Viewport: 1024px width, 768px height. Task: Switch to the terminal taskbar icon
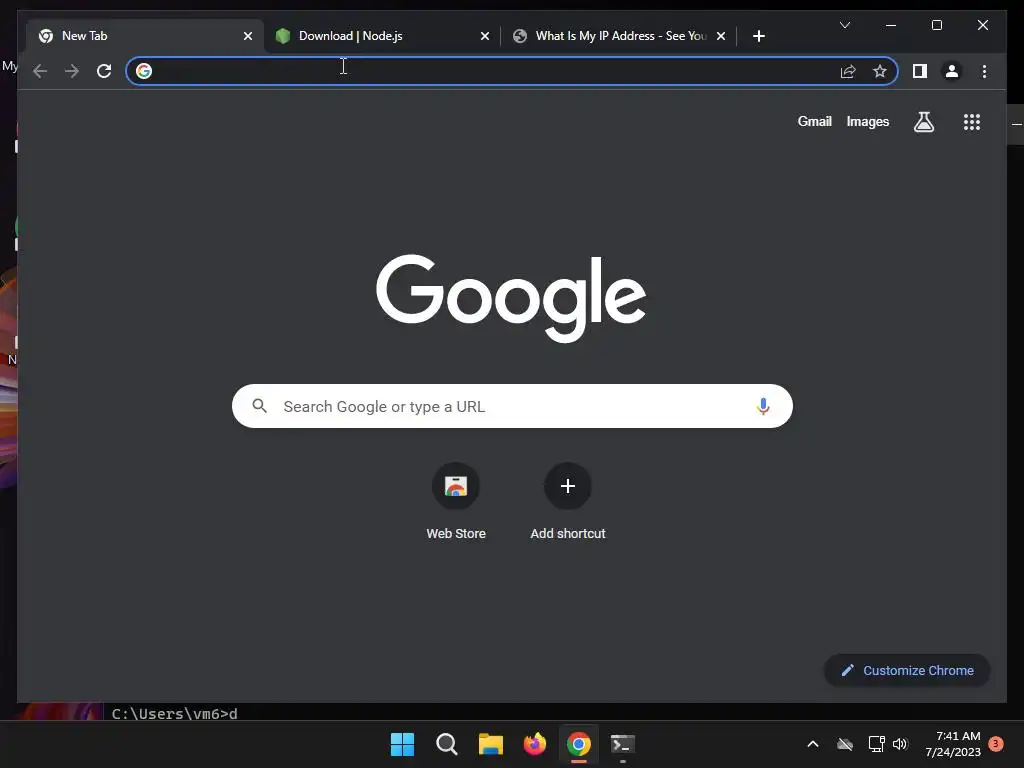click(622, 744)
